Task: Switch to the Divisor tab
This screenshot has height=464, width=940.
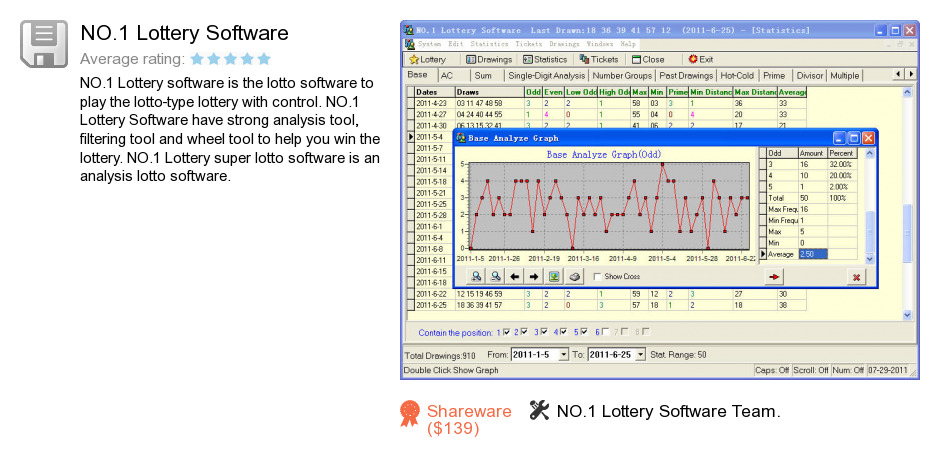Action: (809, 76)
